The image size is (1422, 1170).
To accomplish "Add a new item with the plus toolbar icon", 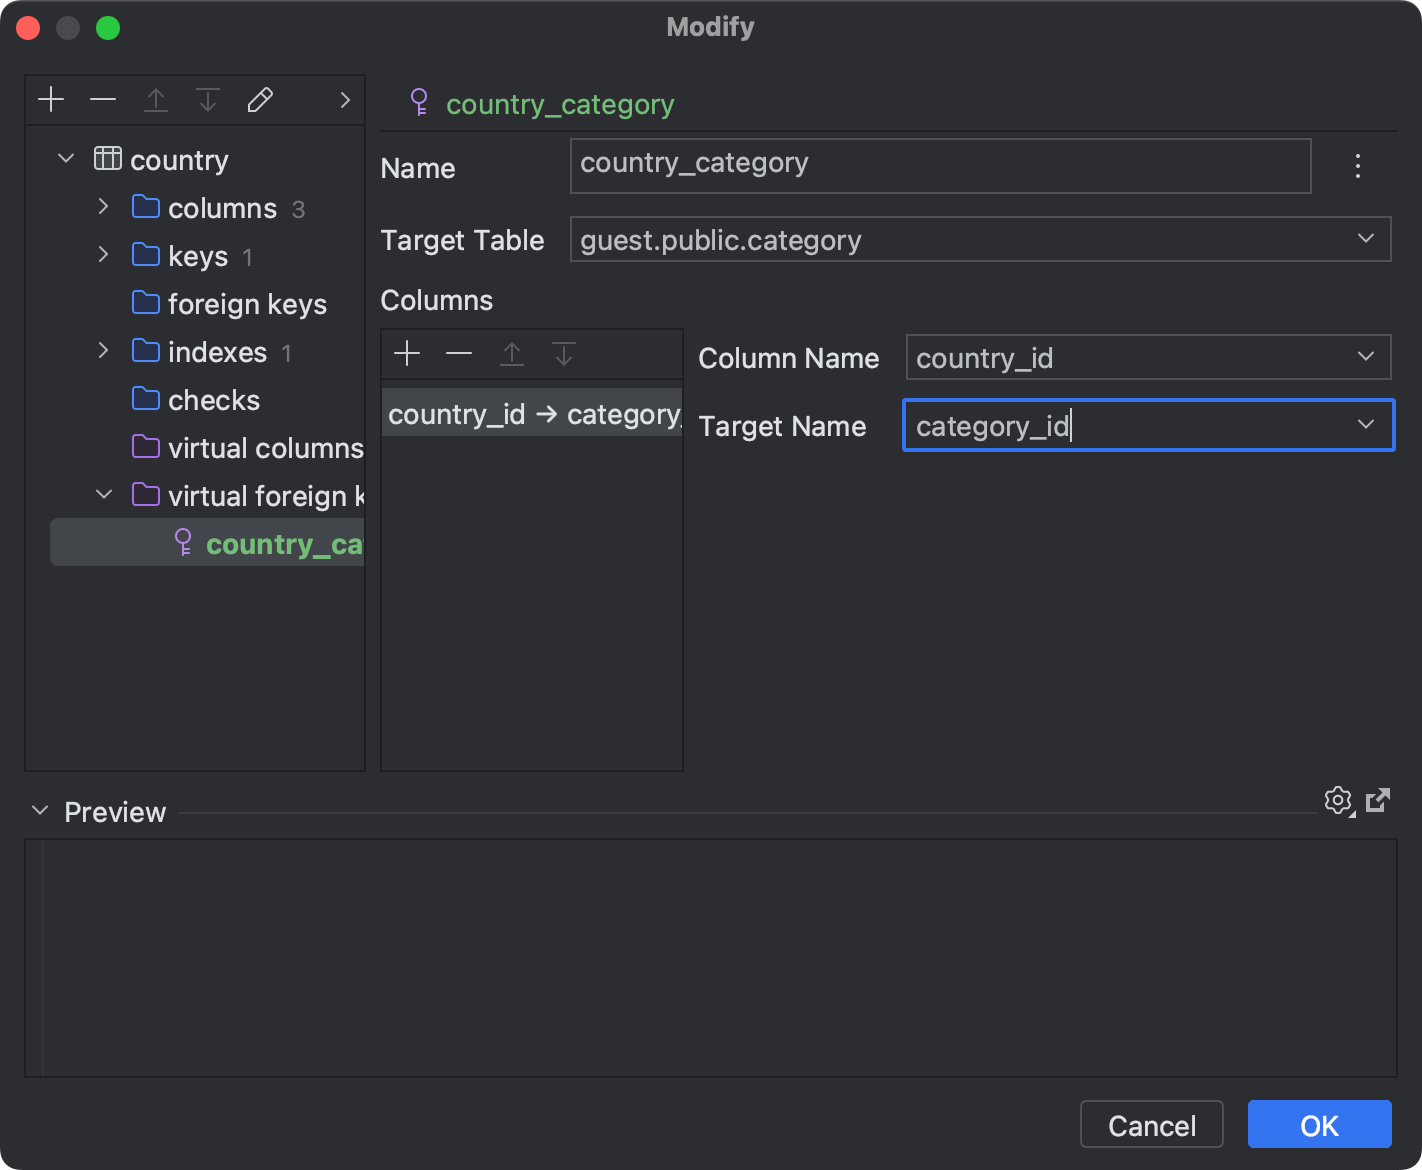I will [x=51, y=99].
